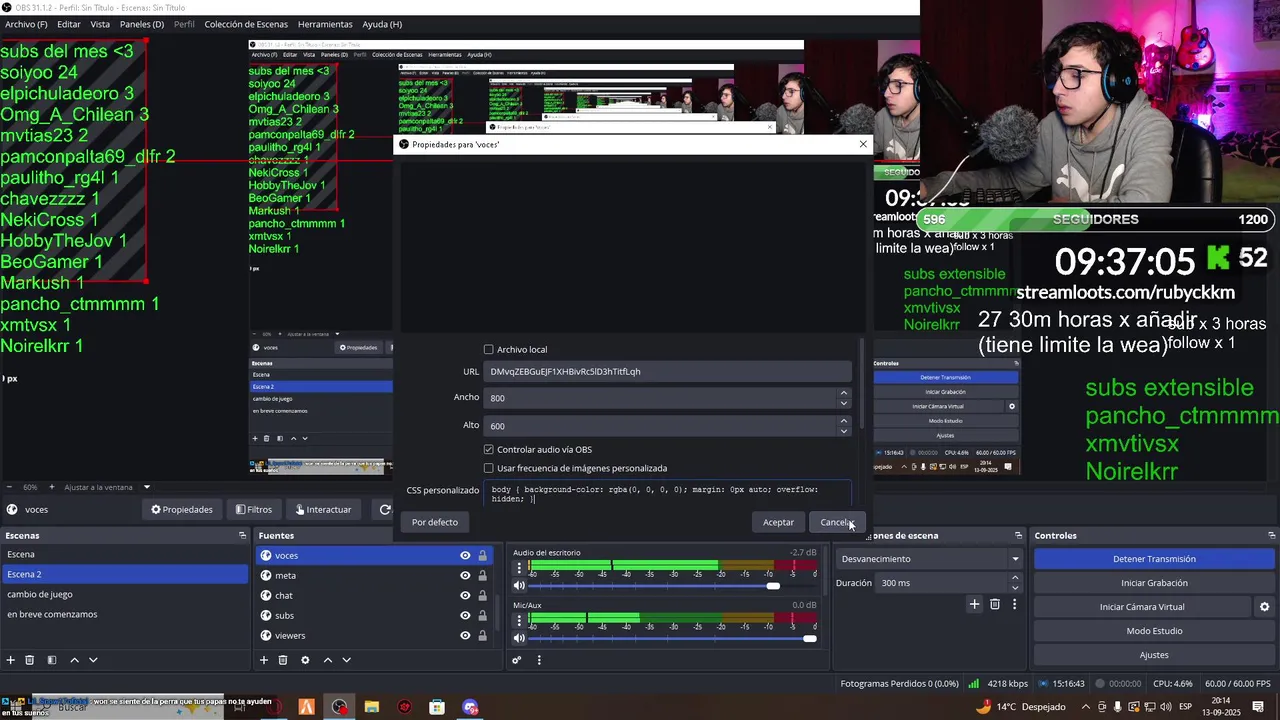This screenshot has width=1280, height=720.
Task: Open Microsoft Store from the taskbar
Action: click(x=437, y=707)
